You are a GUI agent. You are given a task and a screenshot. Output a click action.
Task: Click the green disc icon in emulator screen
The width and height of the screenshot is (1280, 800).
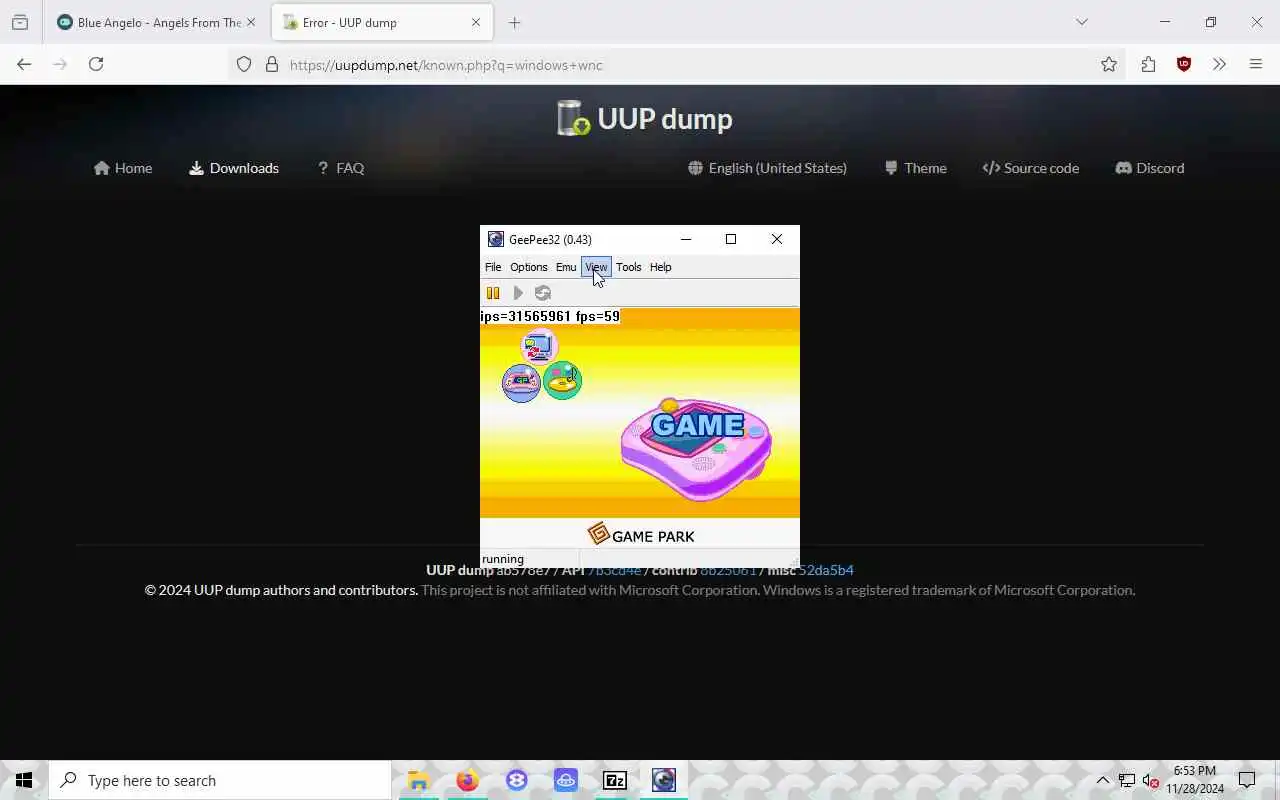[563, 381]
